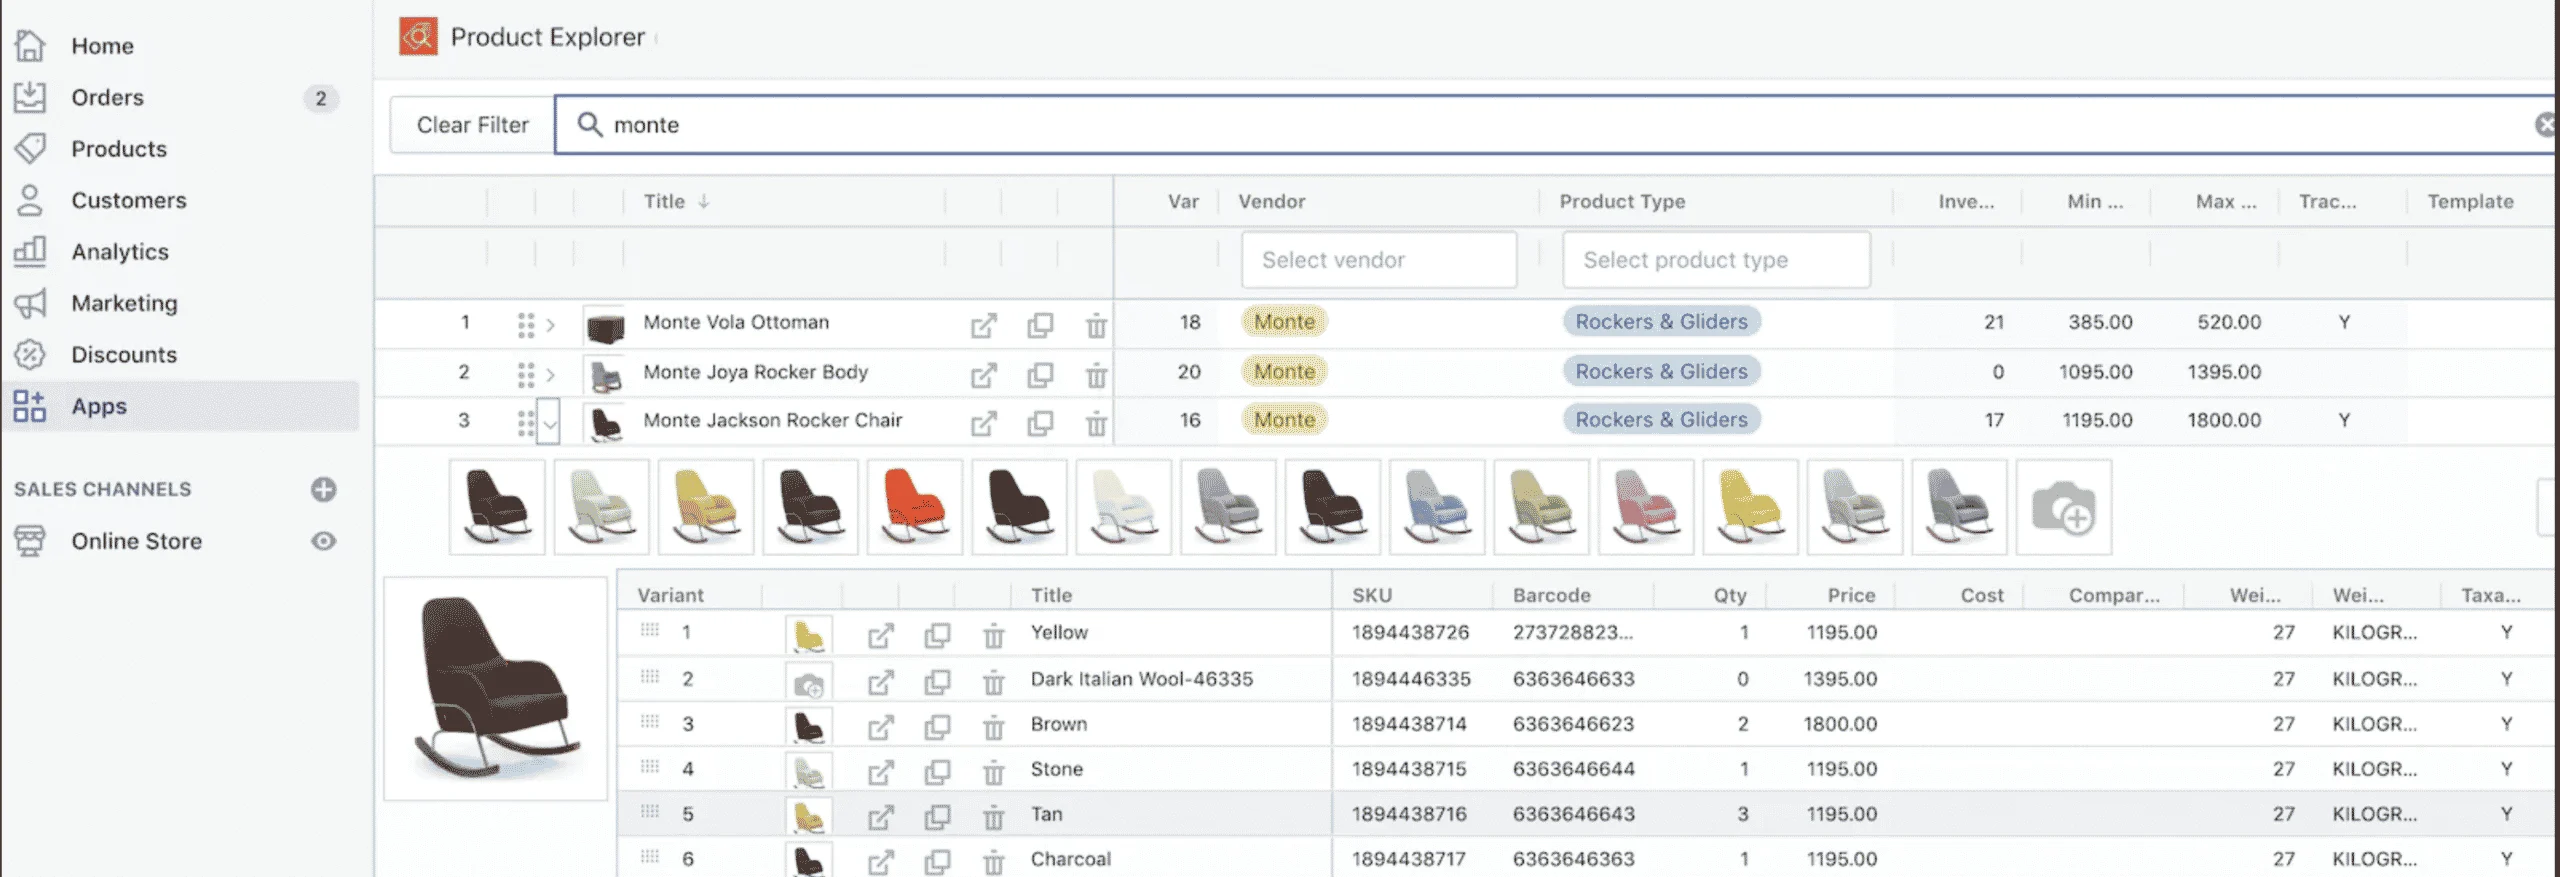Go to Home in sidebar

click(102, 46)
